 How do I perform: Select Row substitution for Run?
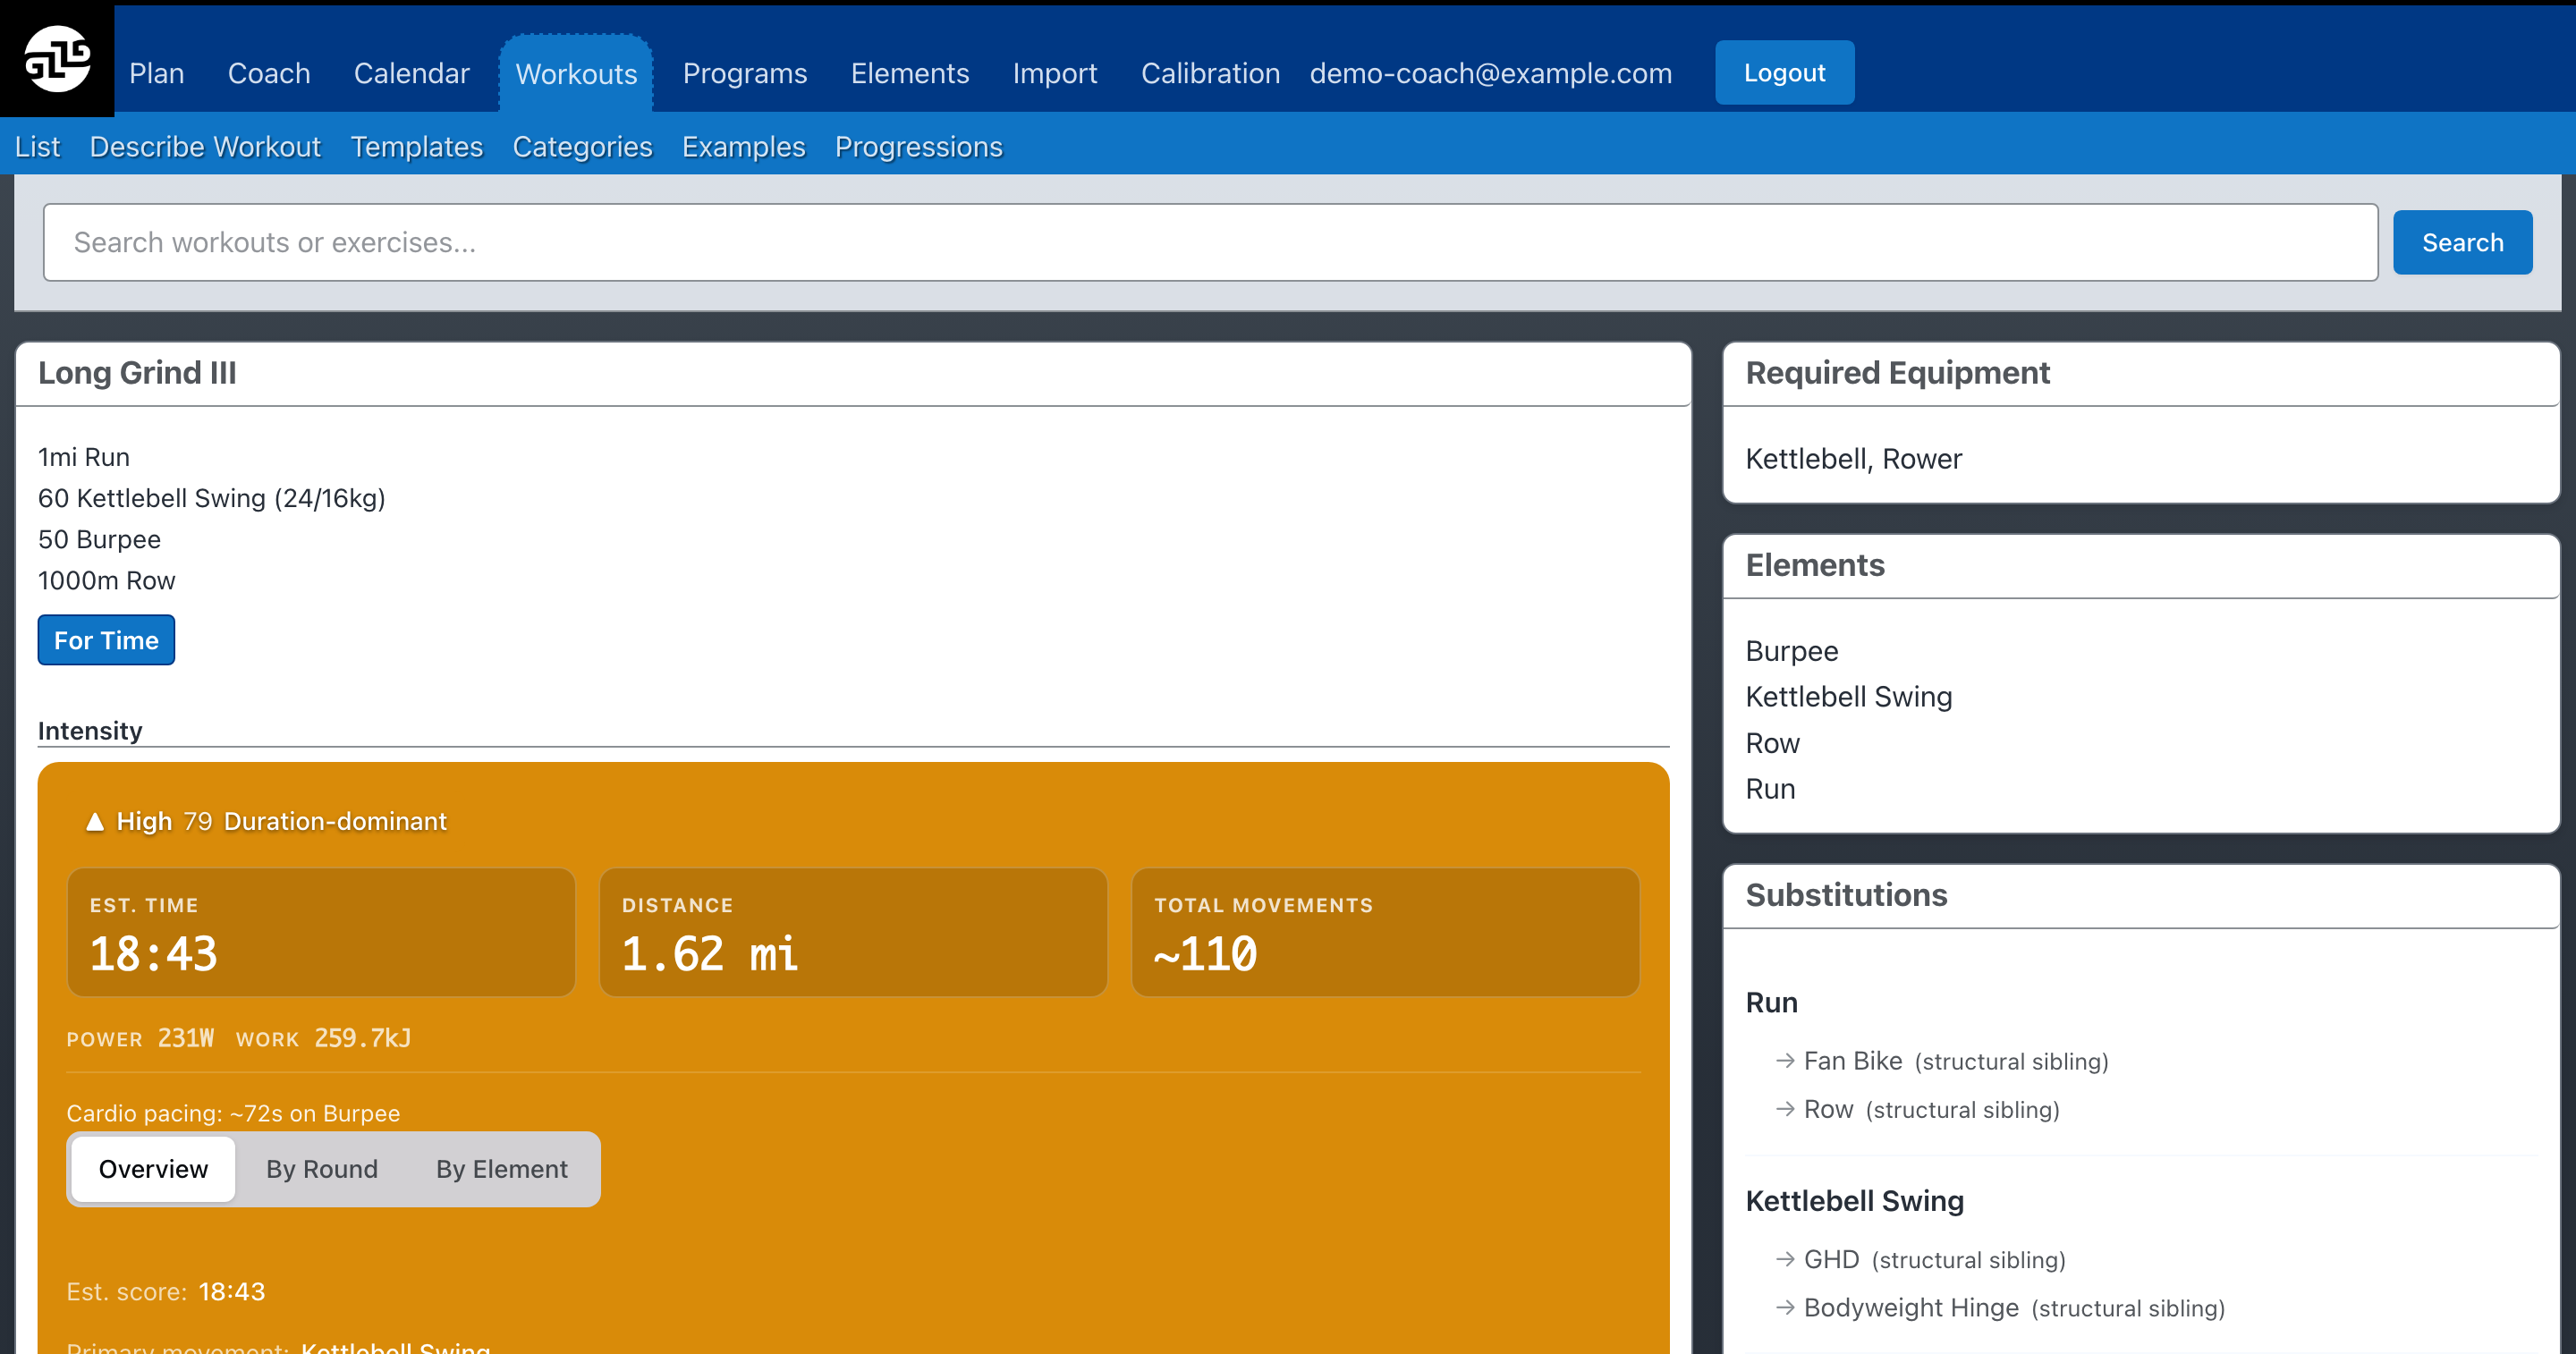pos(1828,1109)
